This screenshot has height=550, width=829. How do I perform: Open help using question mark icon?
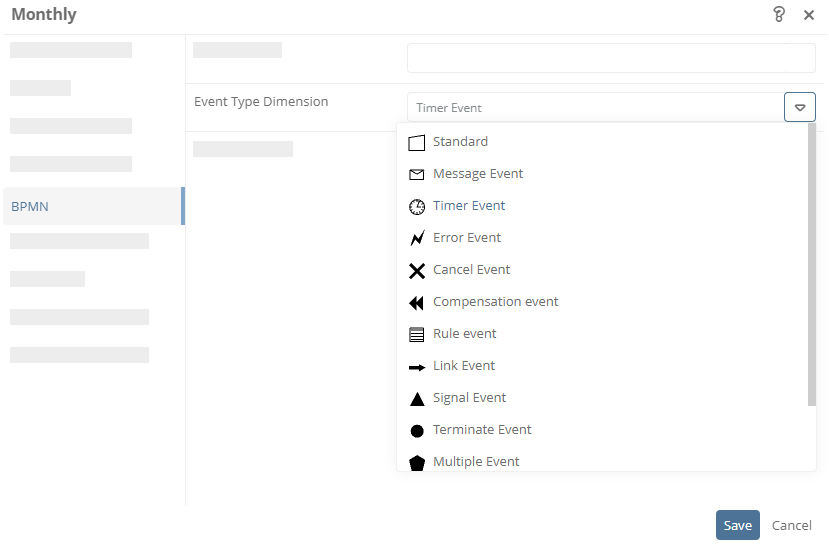(x=779, y=14)
